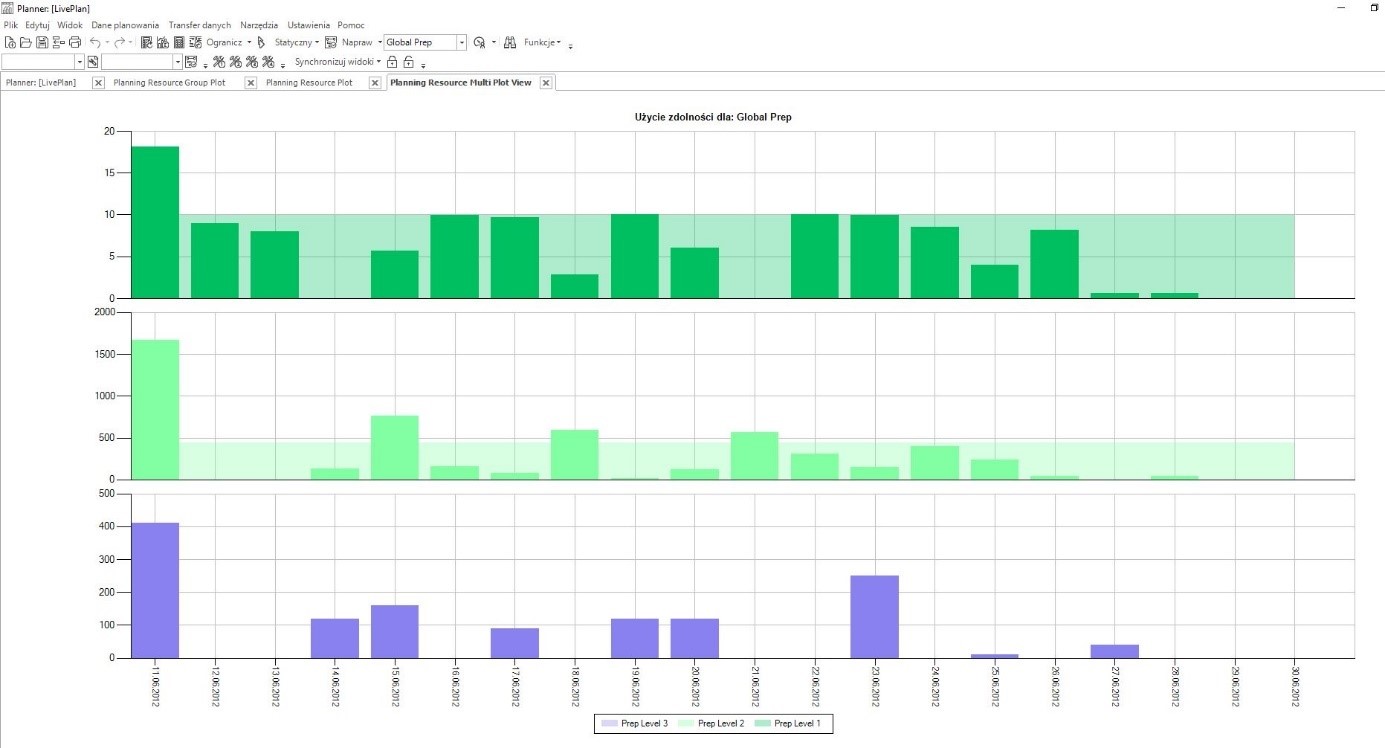The width and height of the screenshot is (1385, 748).
Task: Open the Funkcje dropdown
Action: [543, 42]
